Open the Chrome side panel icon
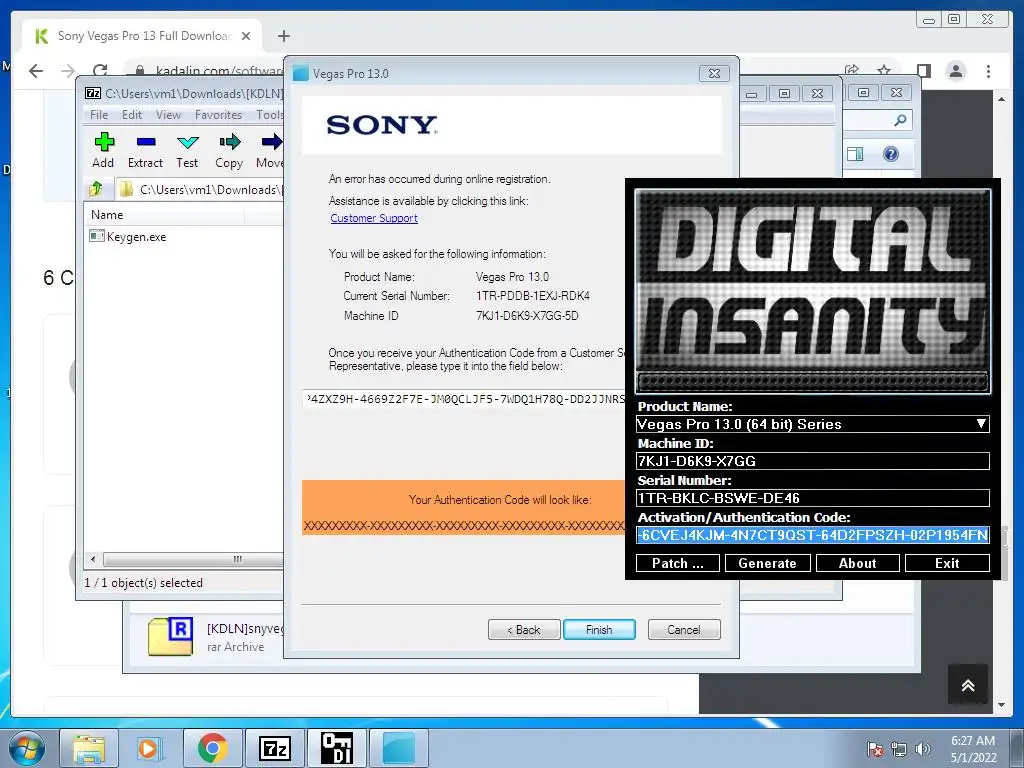 [923, 71]
